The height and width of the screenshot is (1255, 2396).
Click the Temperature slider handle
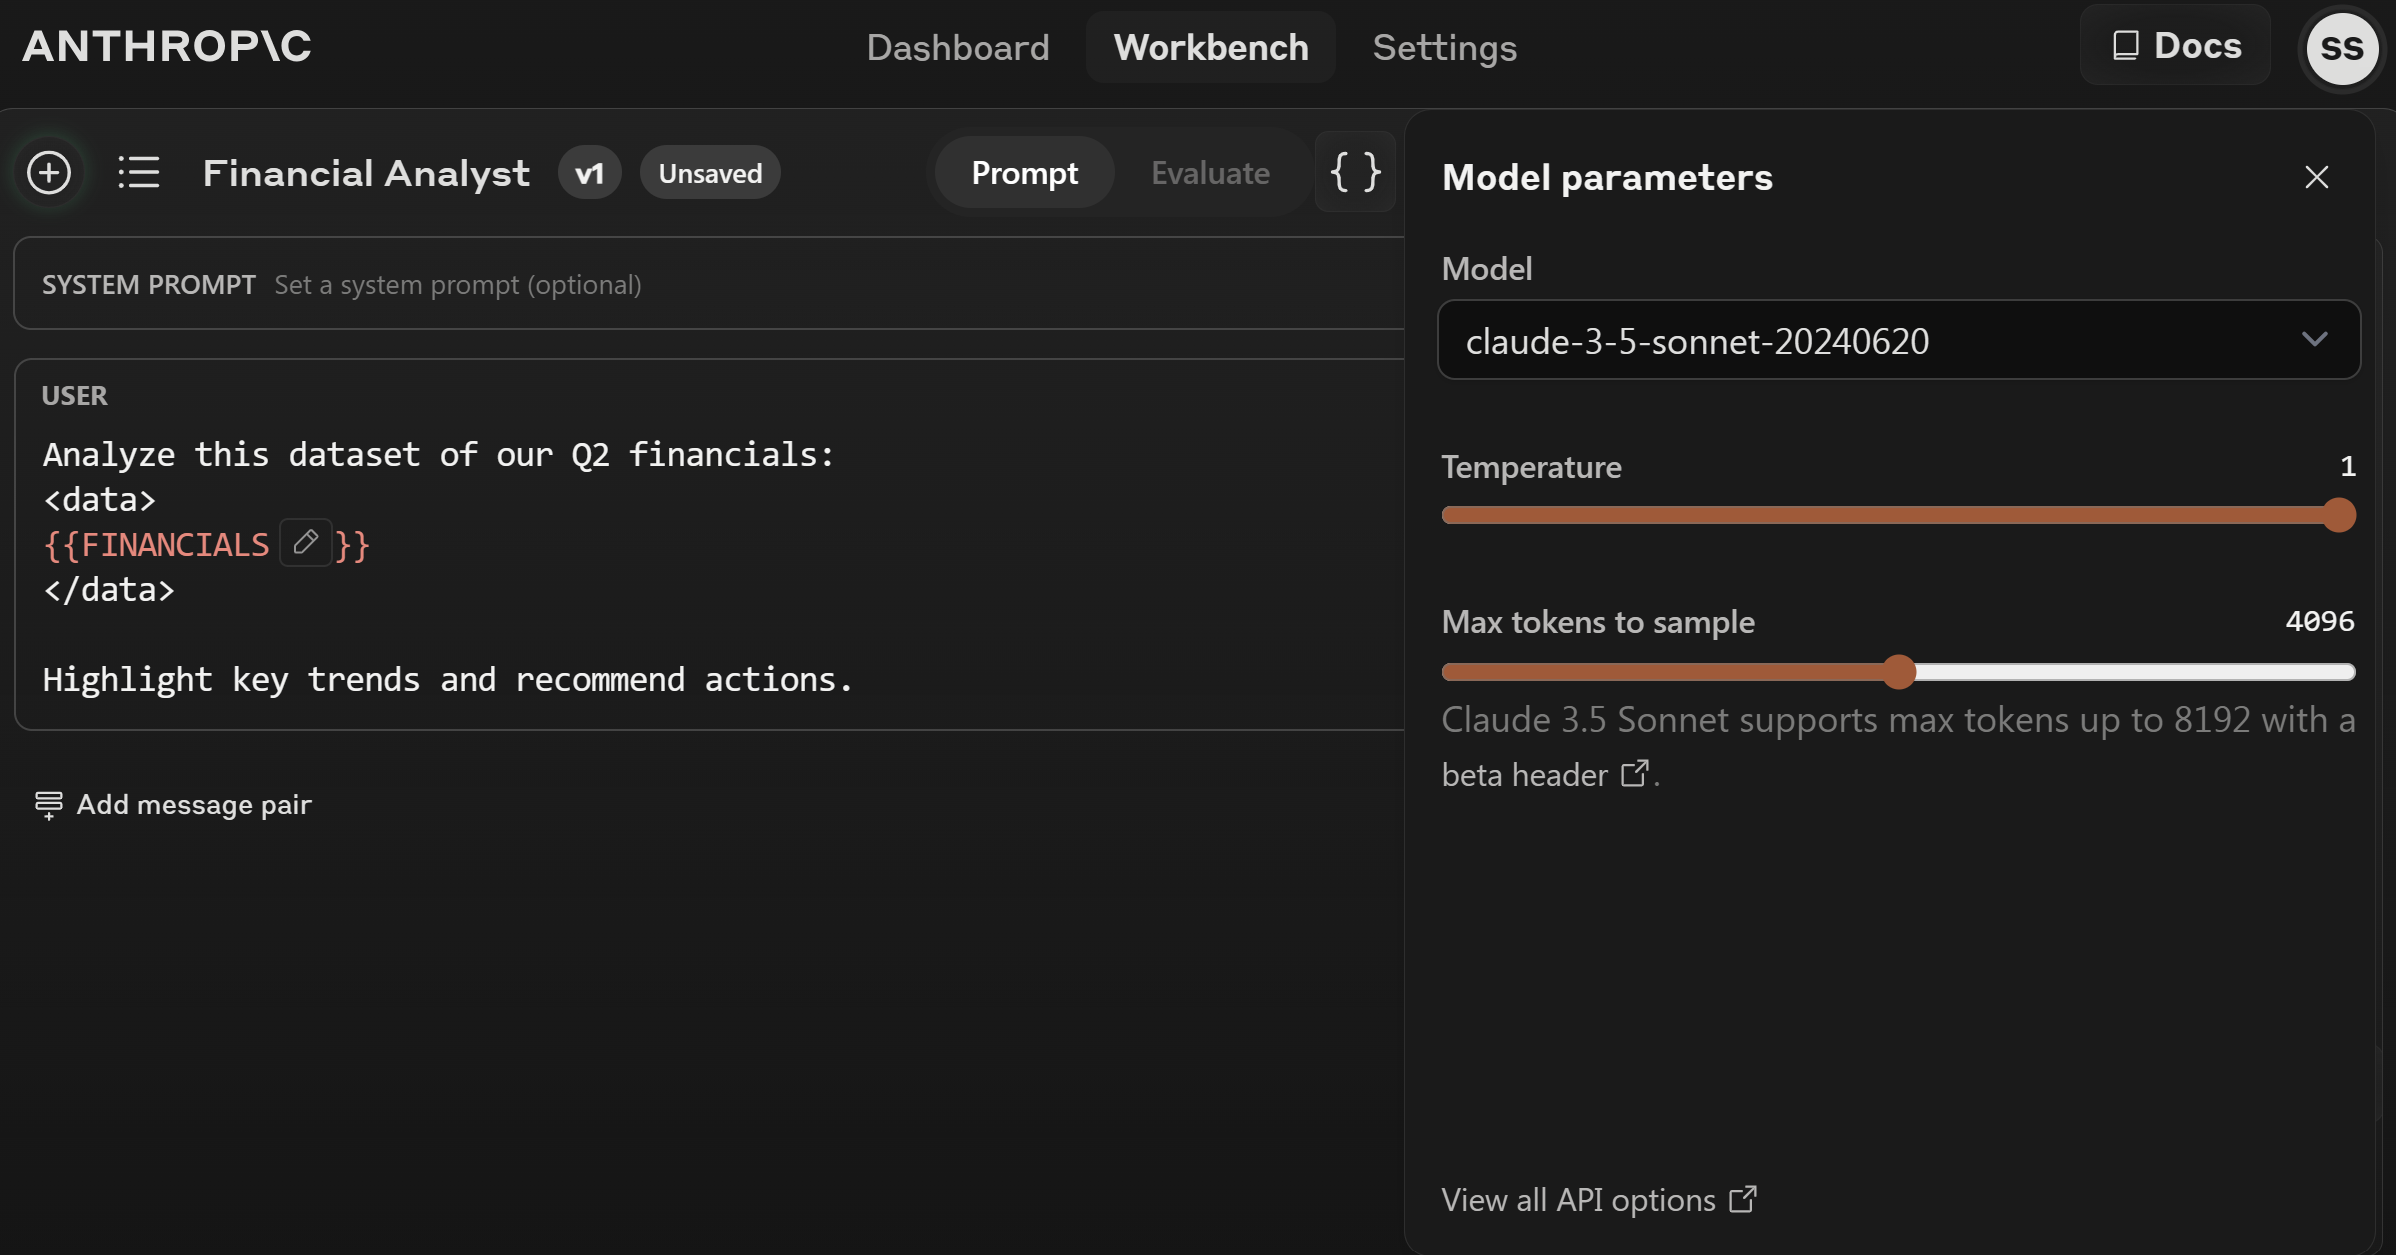(x=2339, y=516)
